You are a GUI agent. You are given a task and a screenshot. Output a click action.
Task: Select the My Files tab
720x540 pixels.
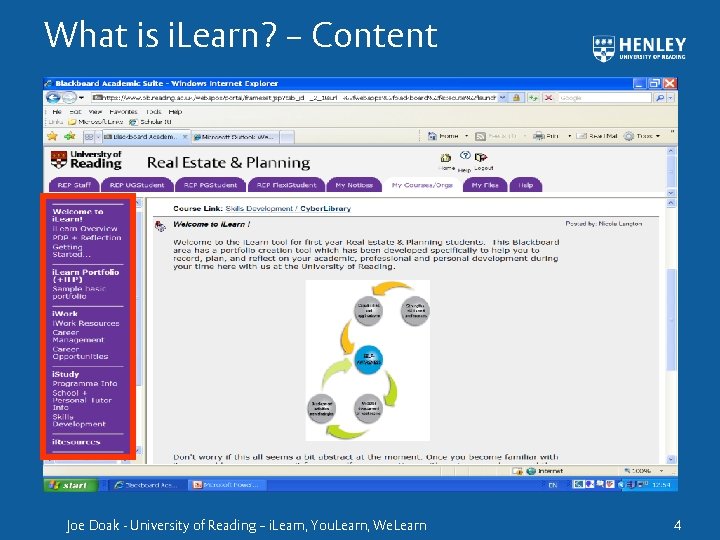pos(485,185)
